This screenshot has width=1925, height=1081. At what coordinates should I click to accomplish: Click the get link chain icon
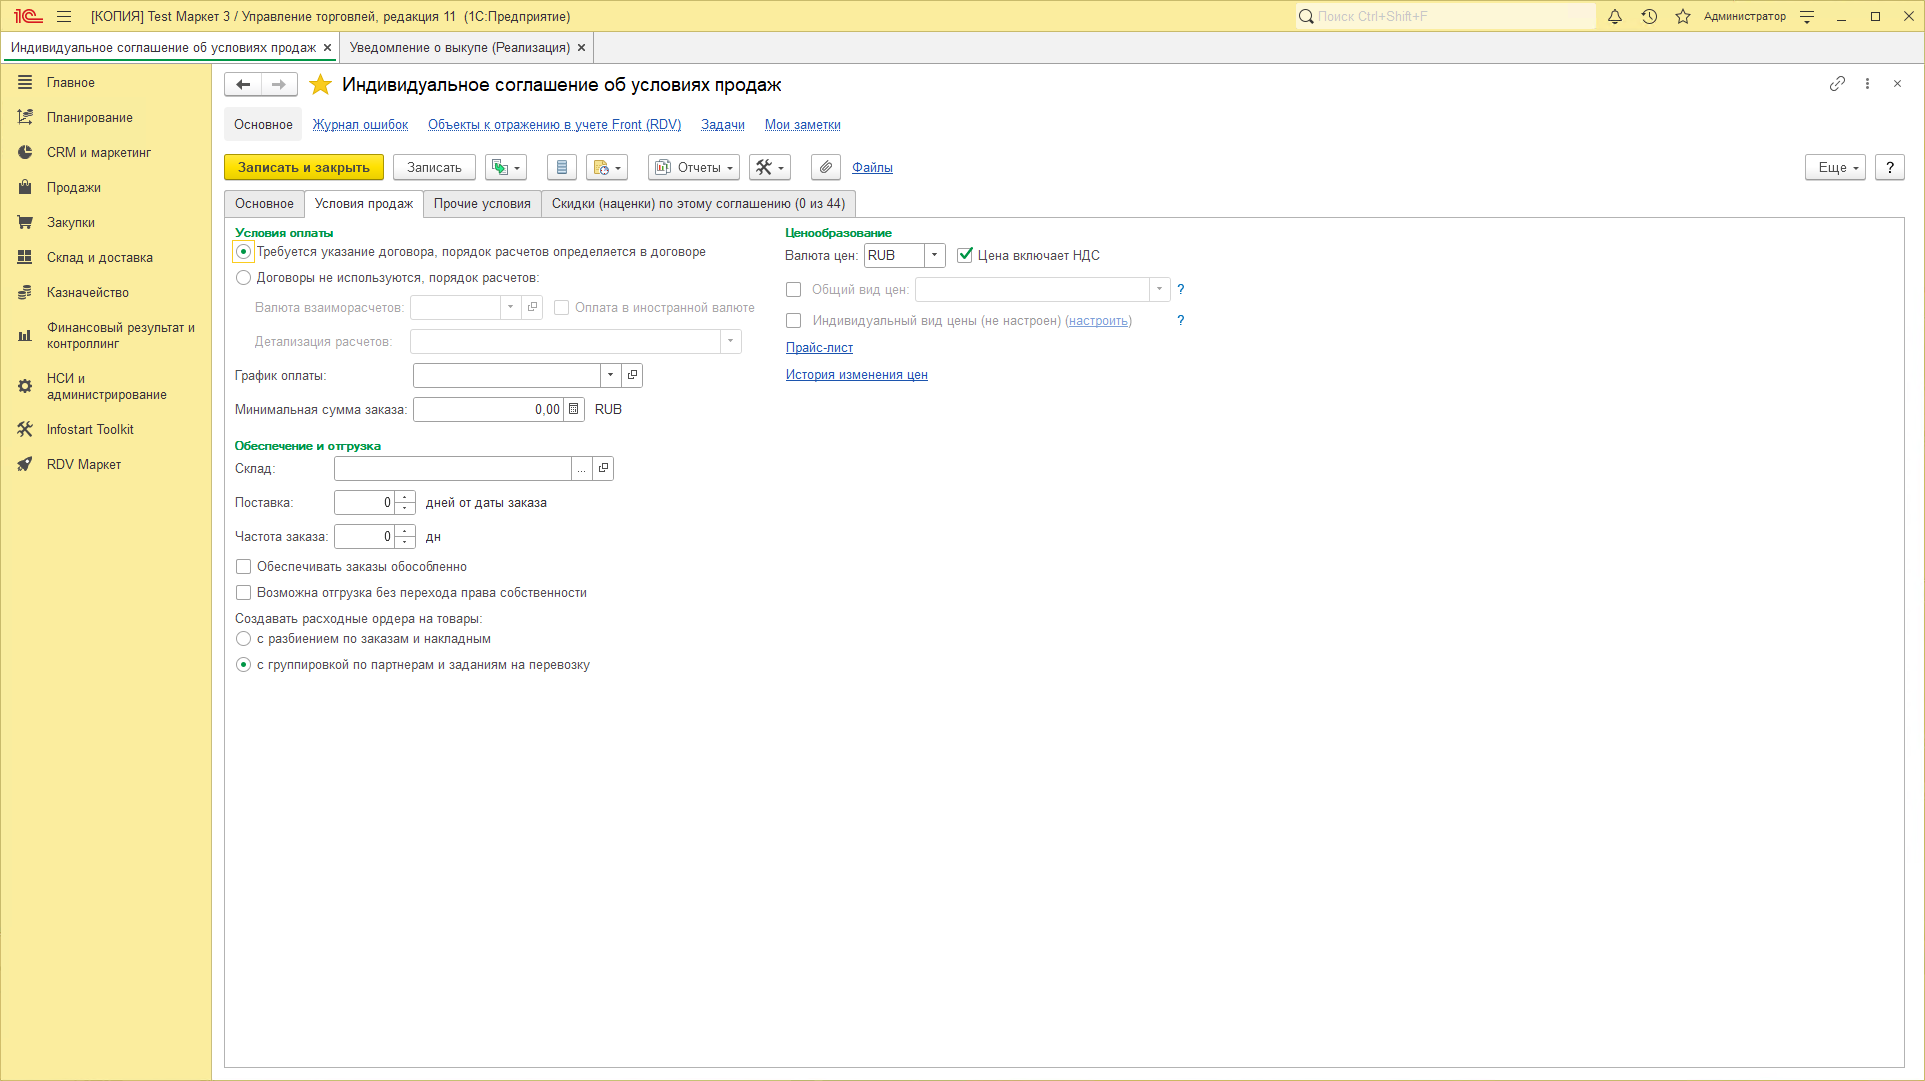tap(1837, 84)
